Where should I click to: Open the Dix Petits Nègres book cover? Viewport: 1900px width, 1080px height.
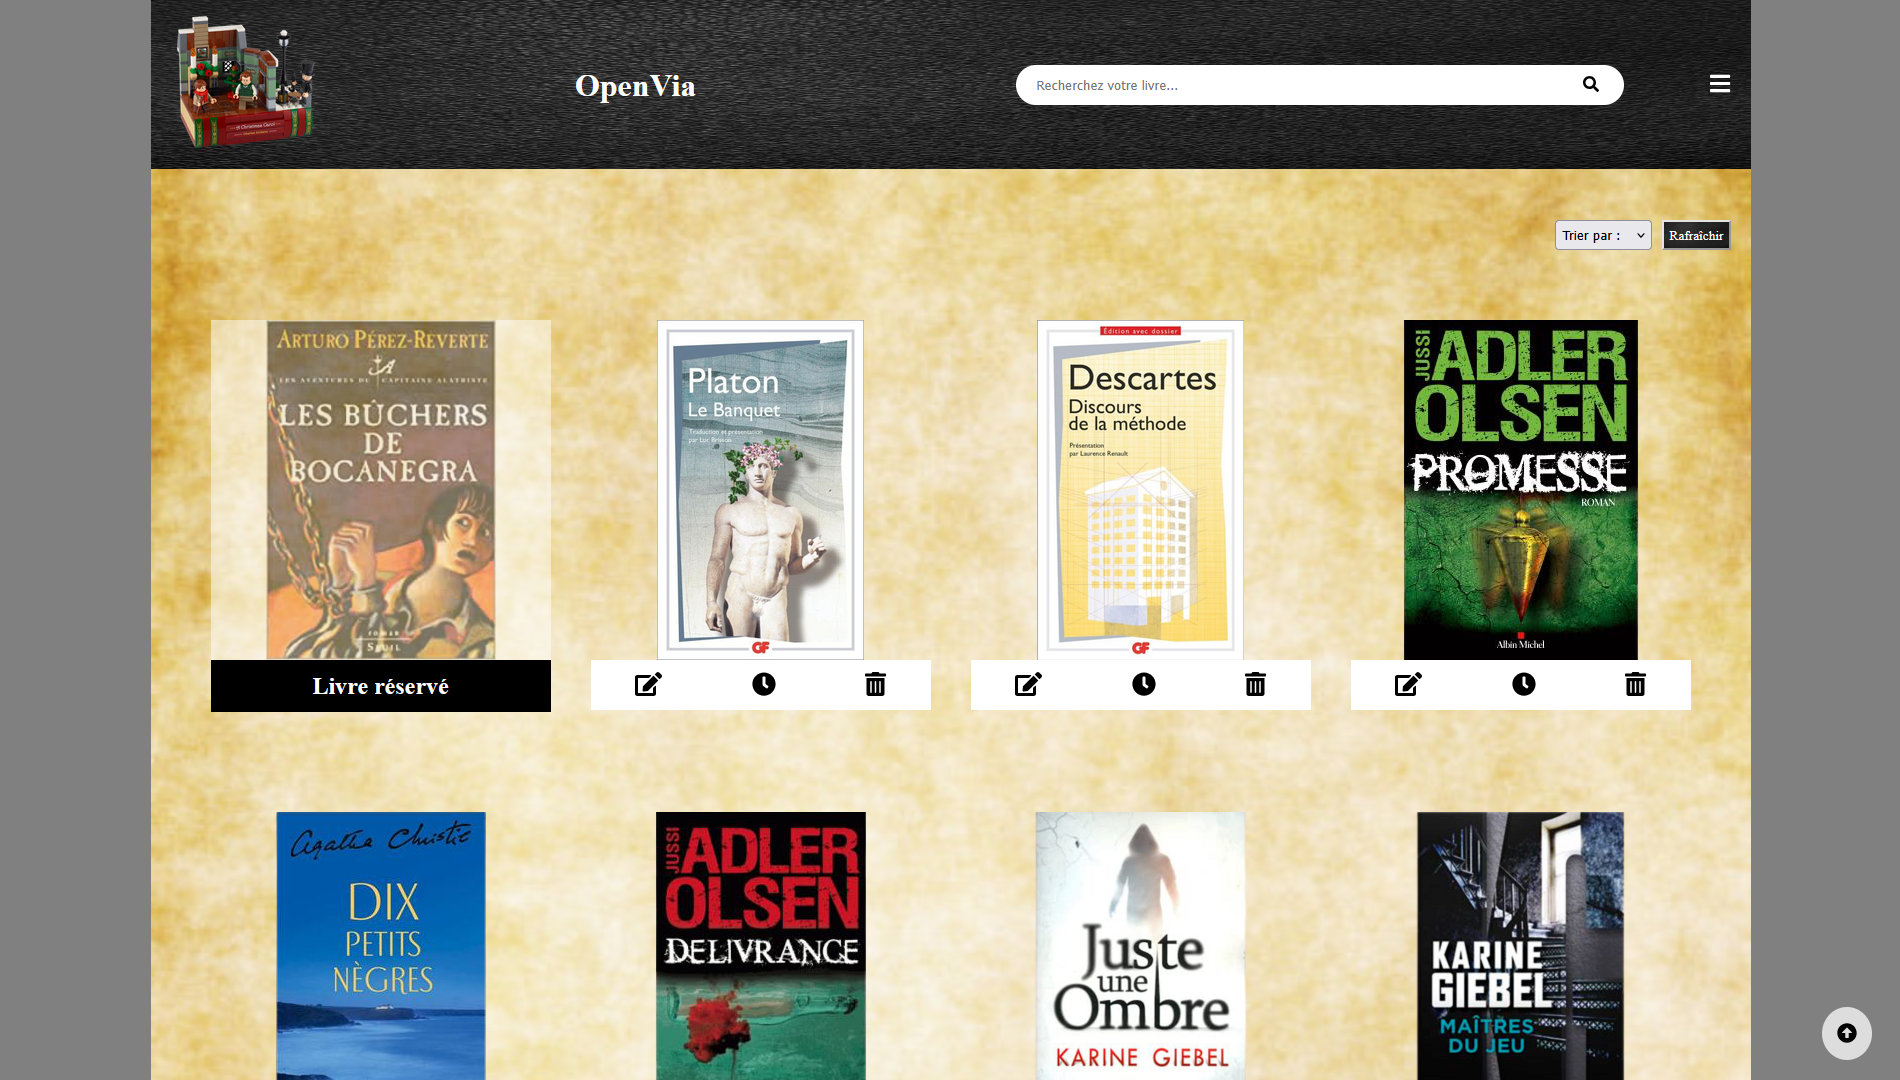(381, 945)
